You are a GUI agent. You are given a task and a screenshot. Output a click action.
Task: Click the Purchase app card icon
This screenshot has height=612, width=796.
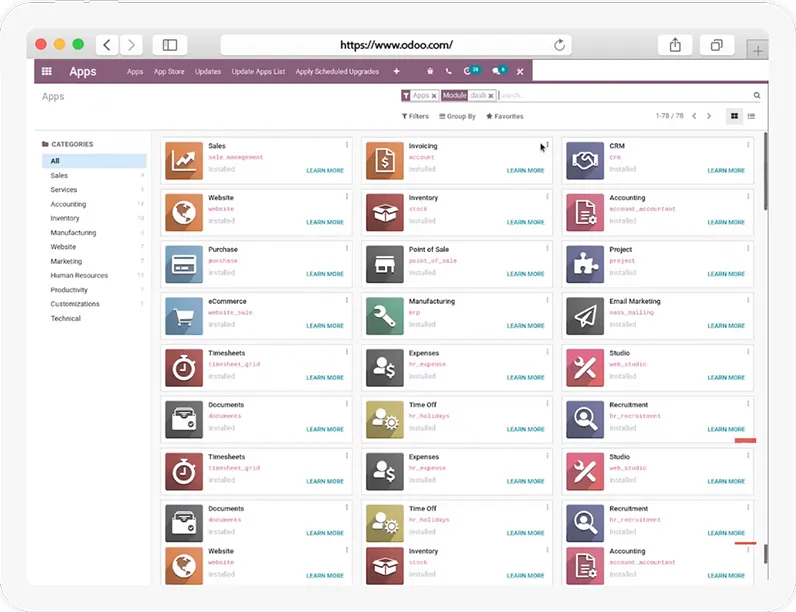point(184,264)
